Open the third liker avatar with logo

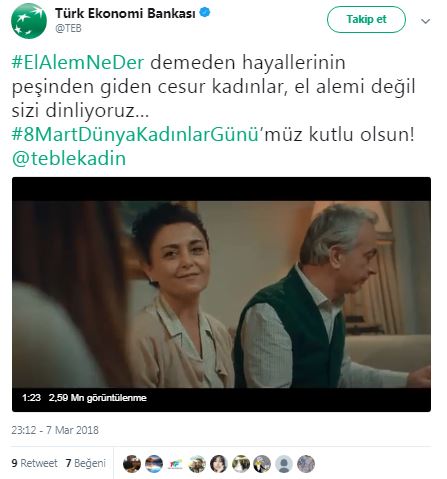(175, 464)
